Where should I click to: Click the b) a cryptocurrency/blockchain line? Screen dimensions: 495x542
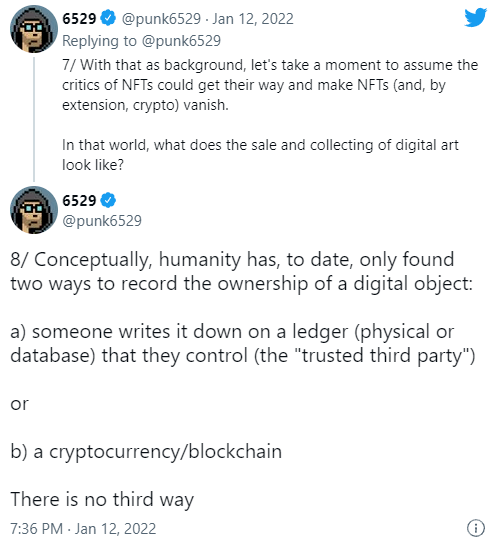pos(146,451)
